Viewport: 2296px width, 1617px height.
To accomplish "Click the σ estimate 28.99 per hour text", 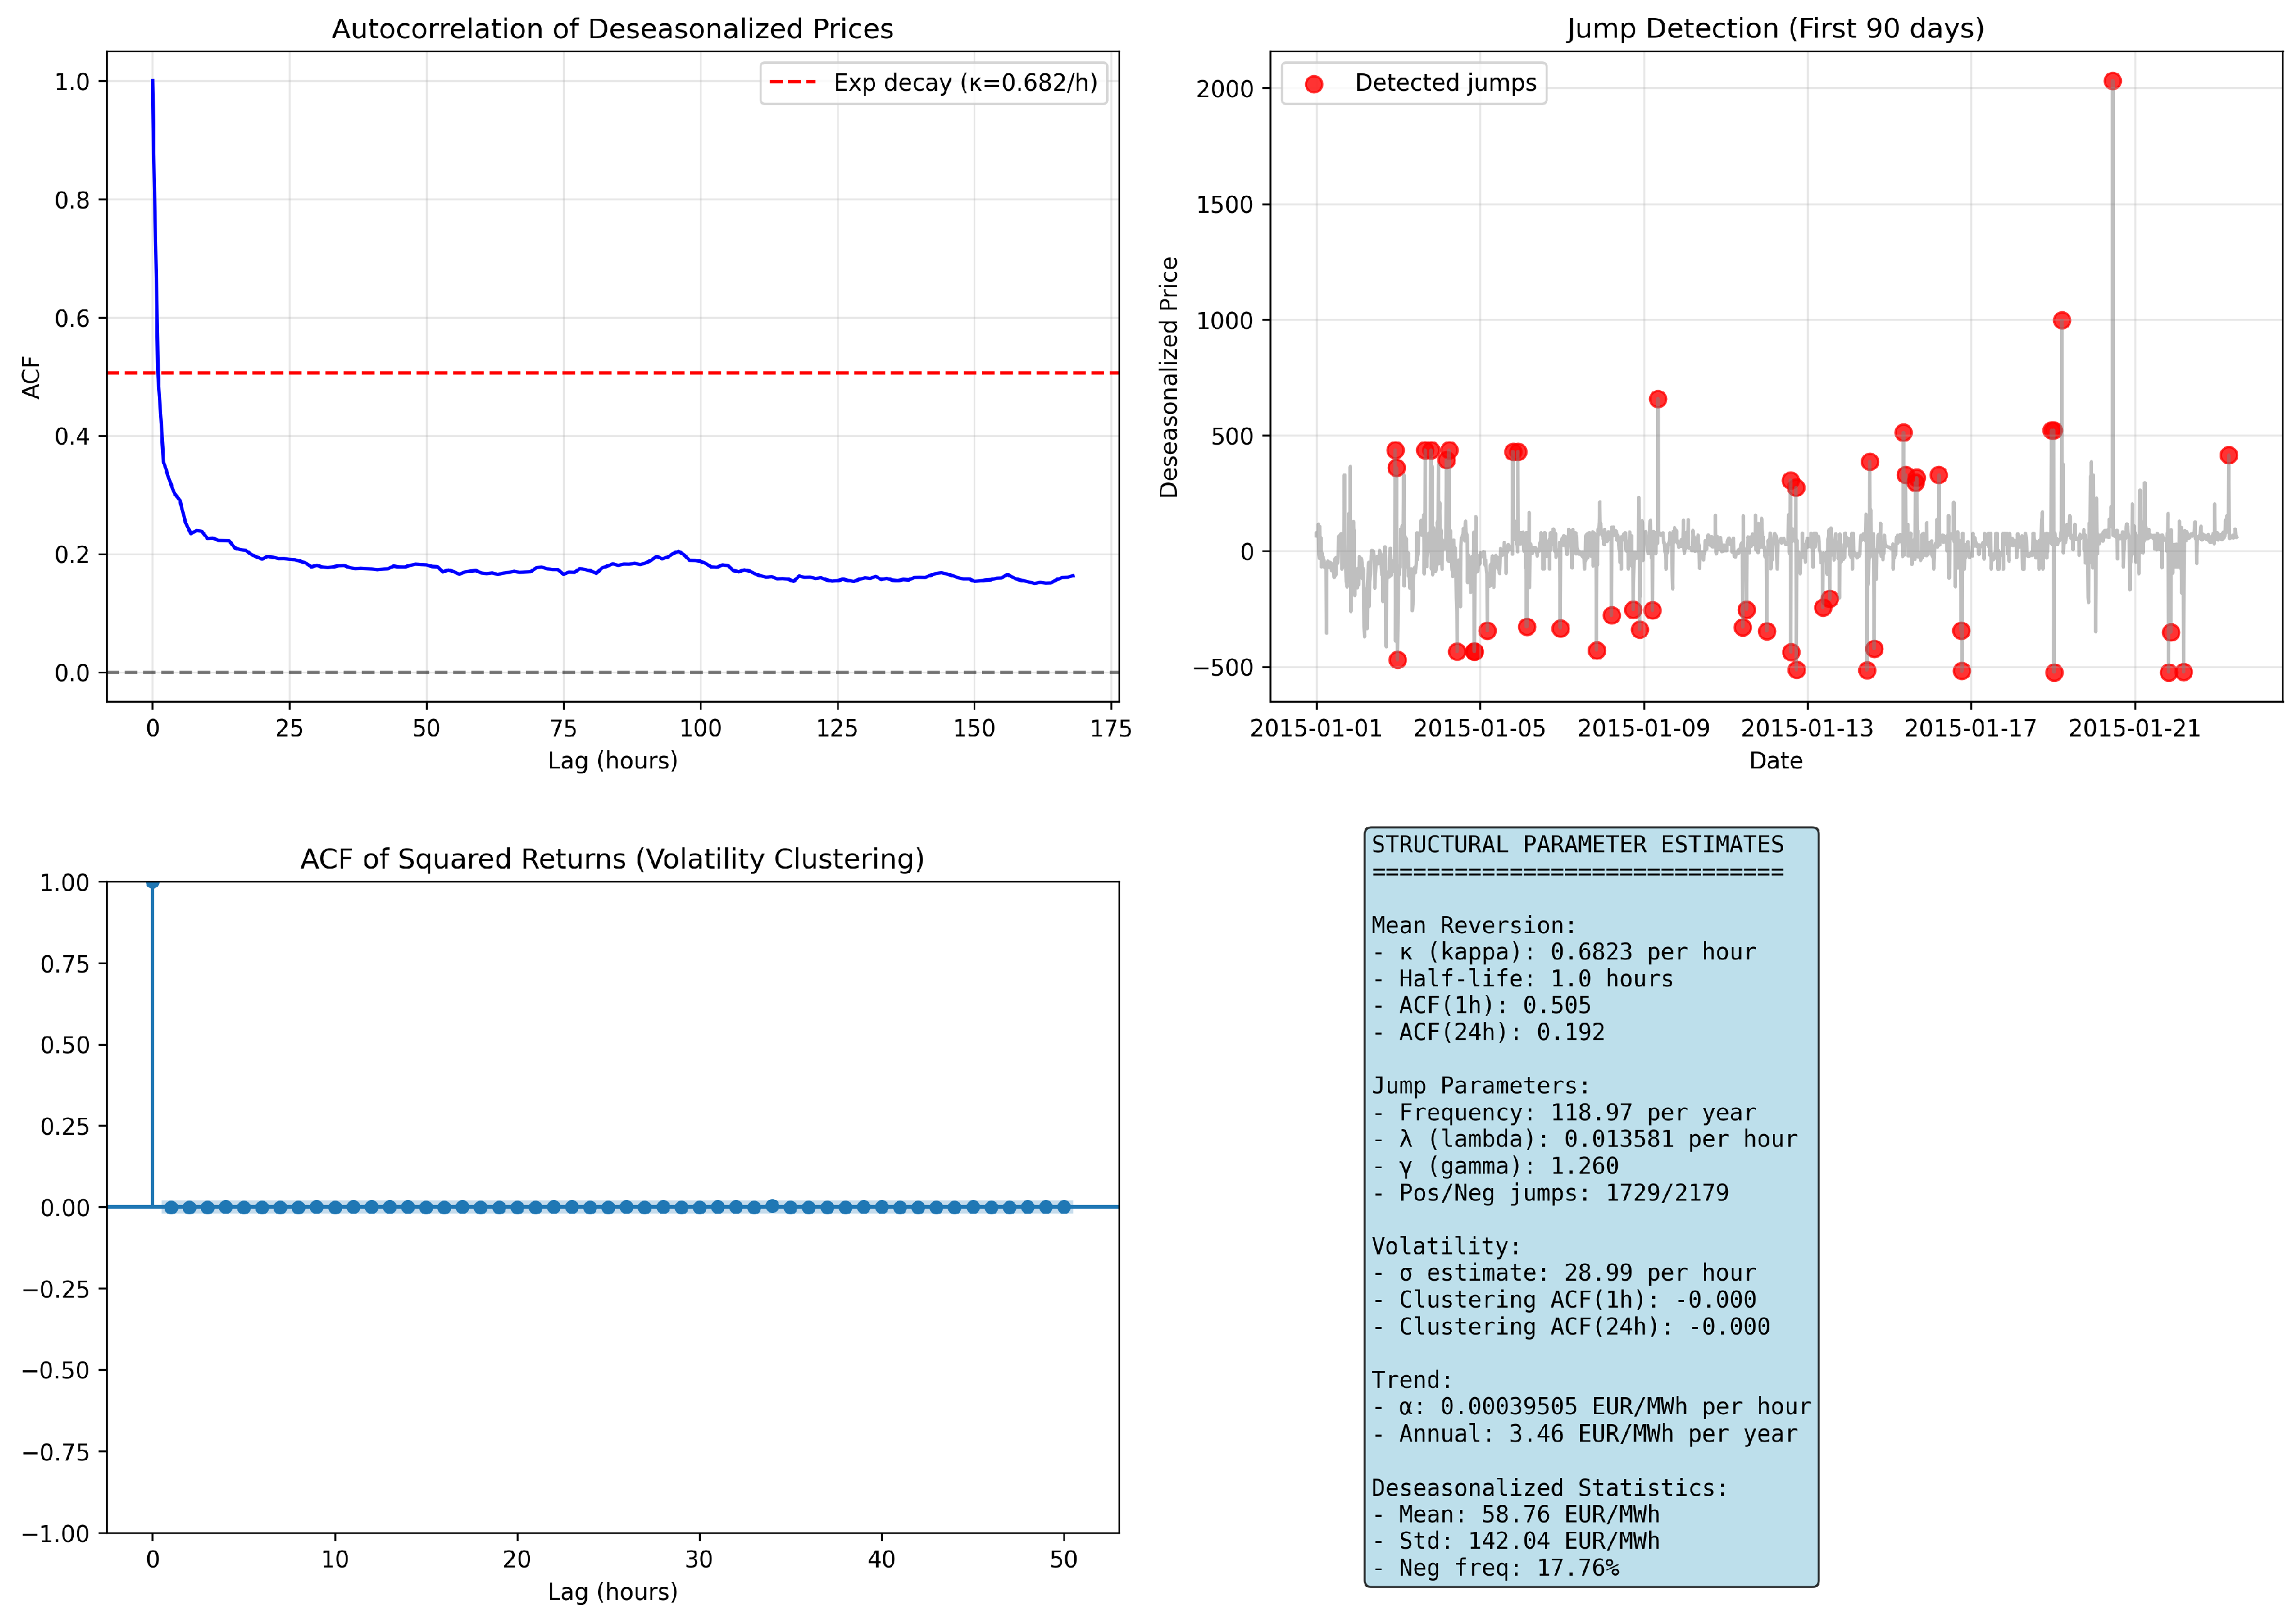I will [x=1564, y=1273].
